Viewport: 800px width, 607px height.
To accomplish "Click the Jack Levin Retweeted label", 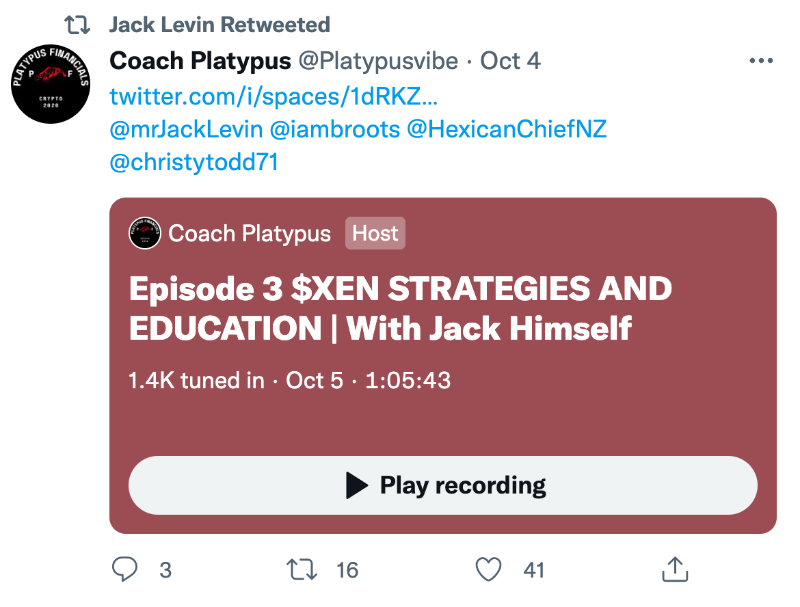I will 220,24.
